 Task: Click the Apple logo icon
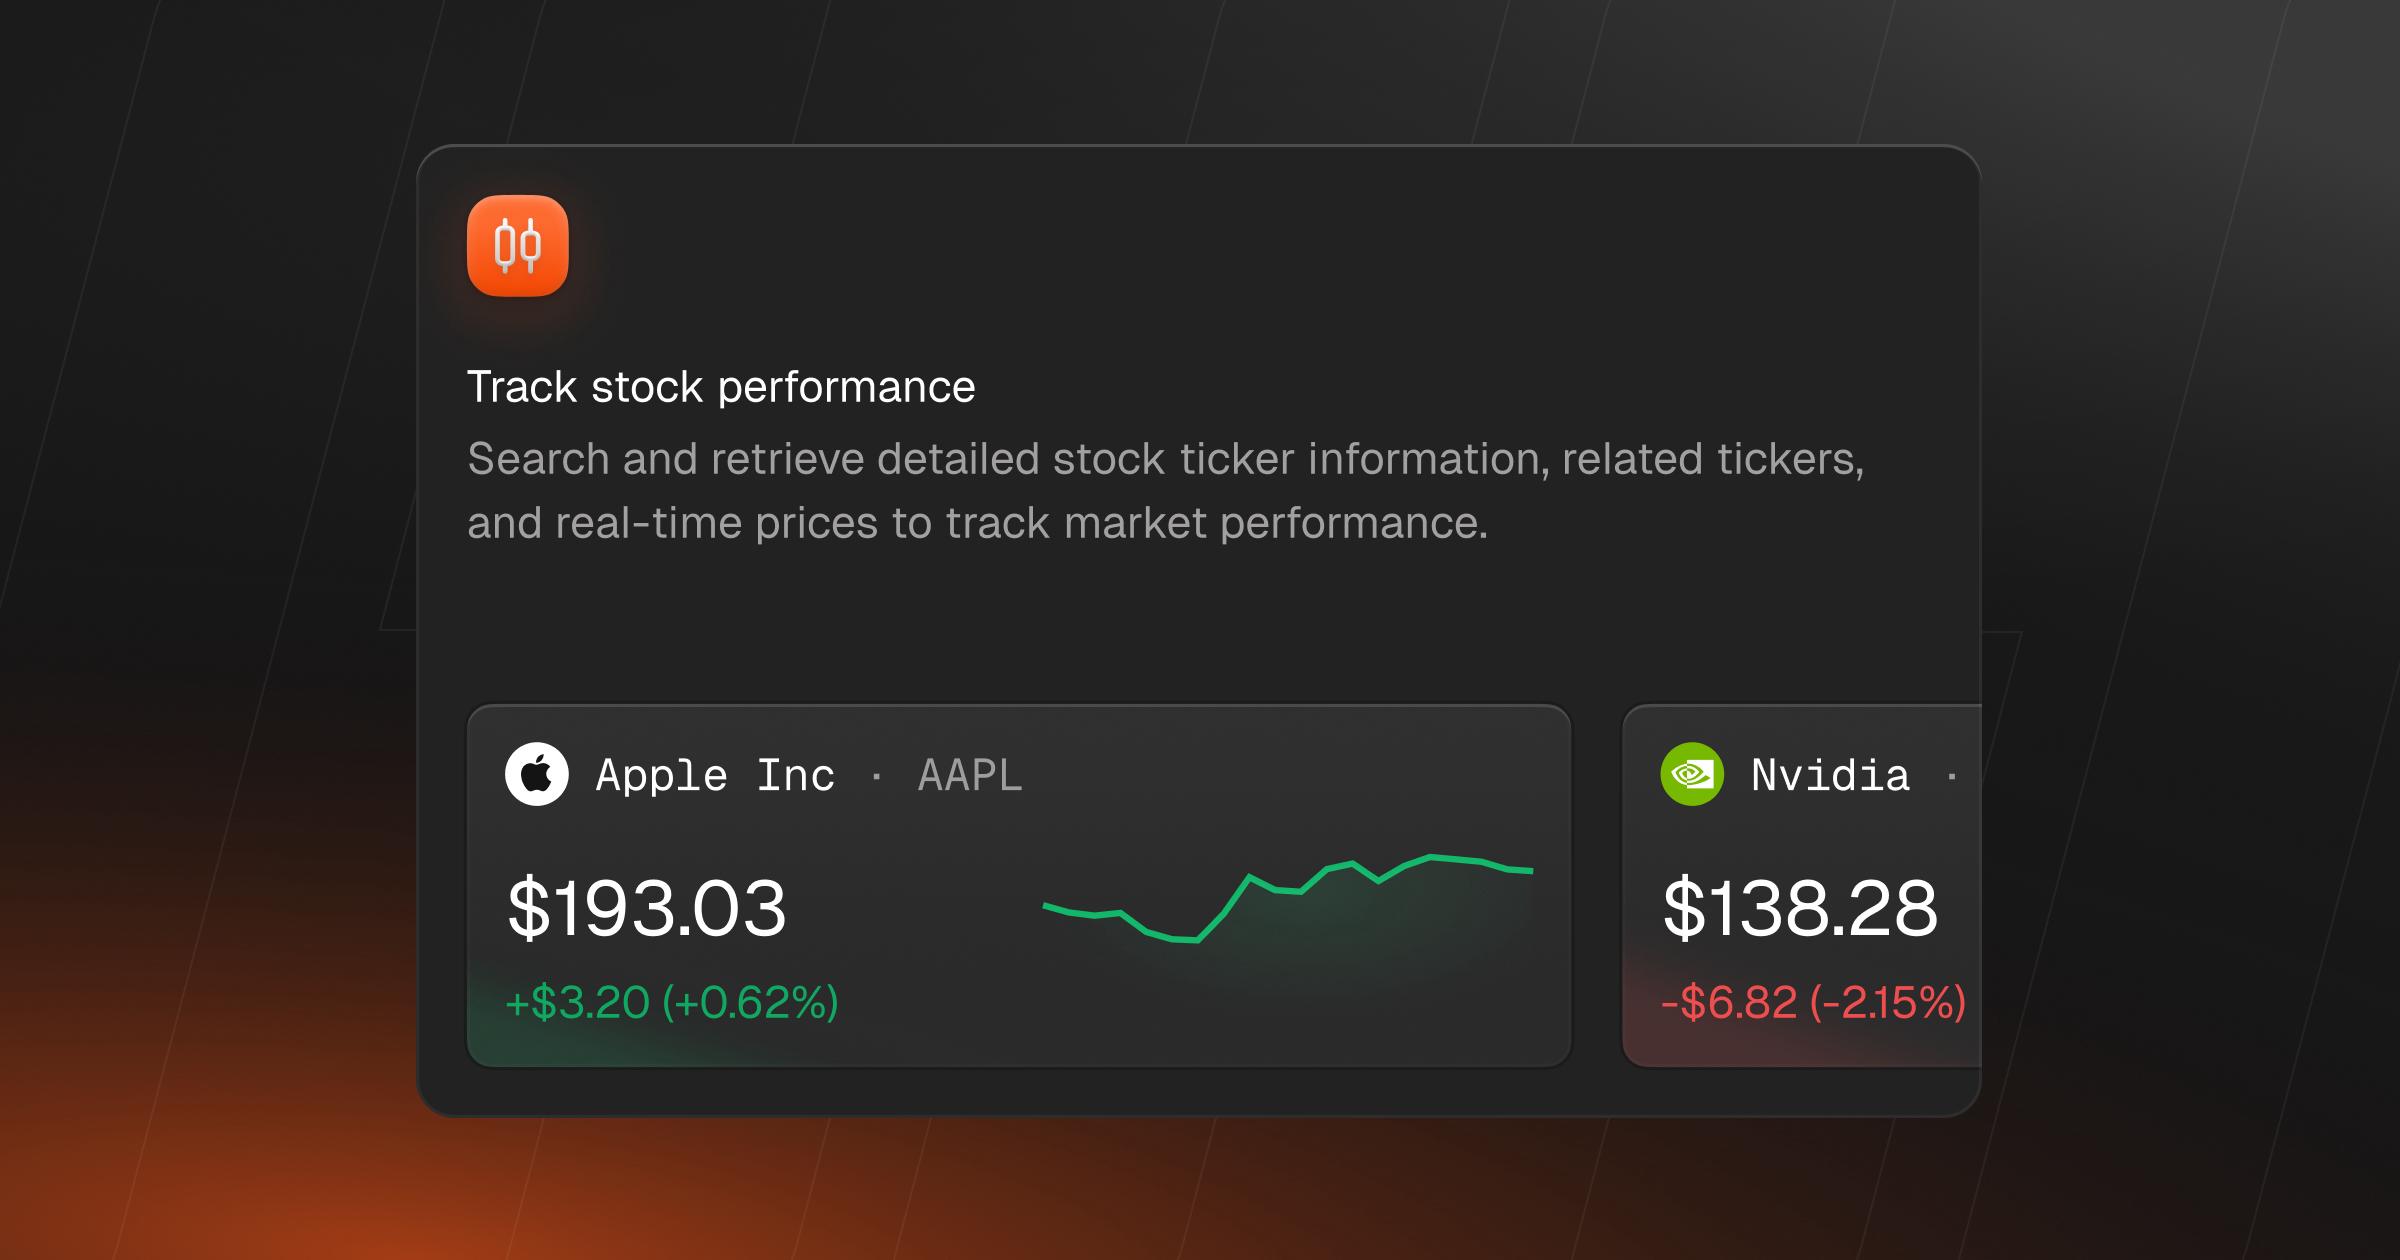point(537,775)
